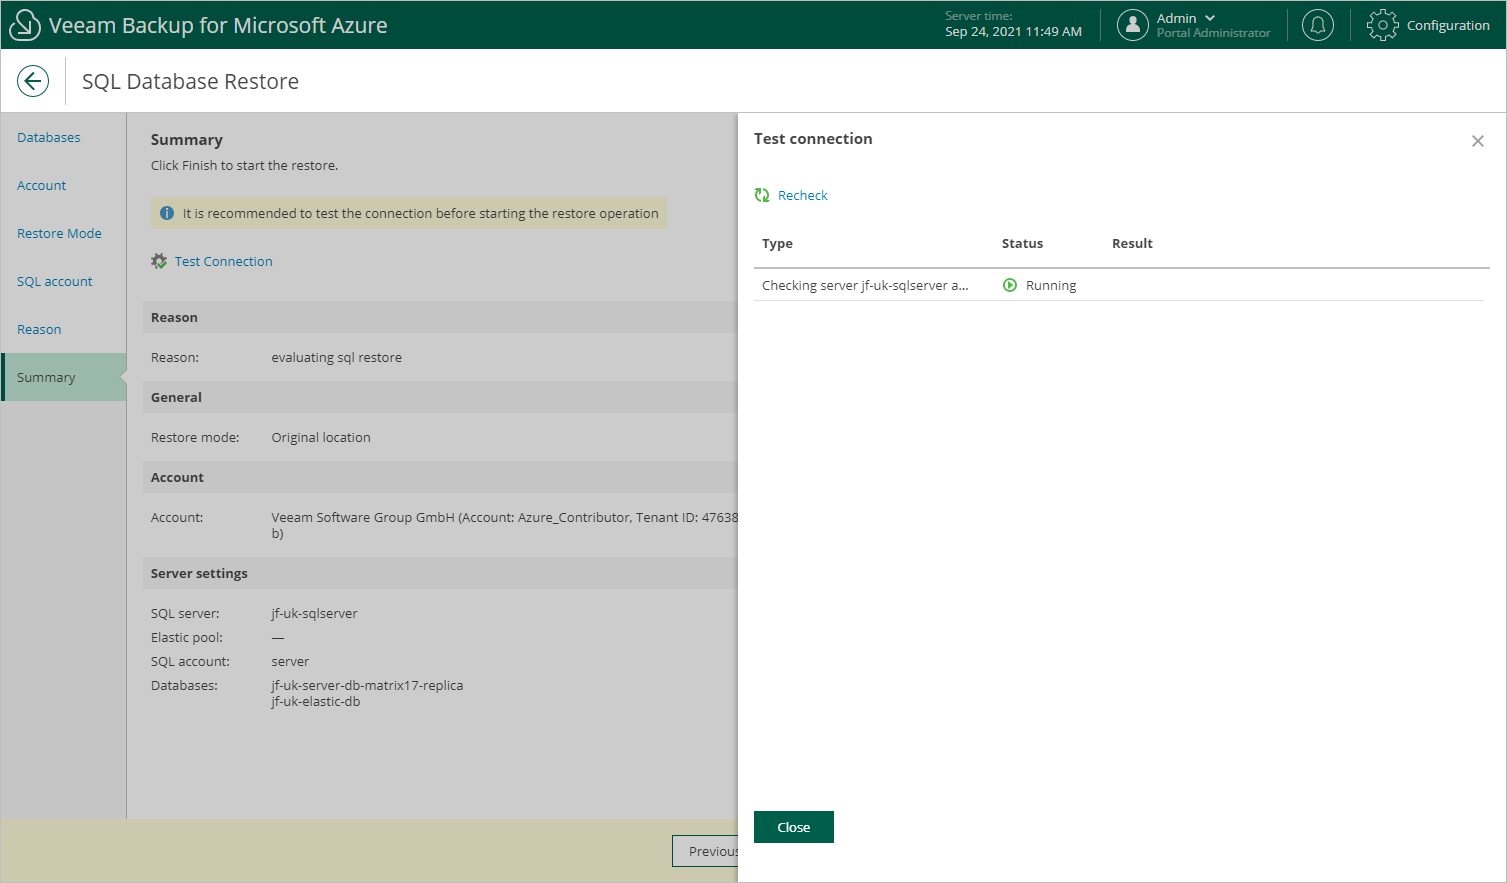Viewport: 1507px width, 883px height.
Task: Go back using the arrow icon
Action: [33, 81]
